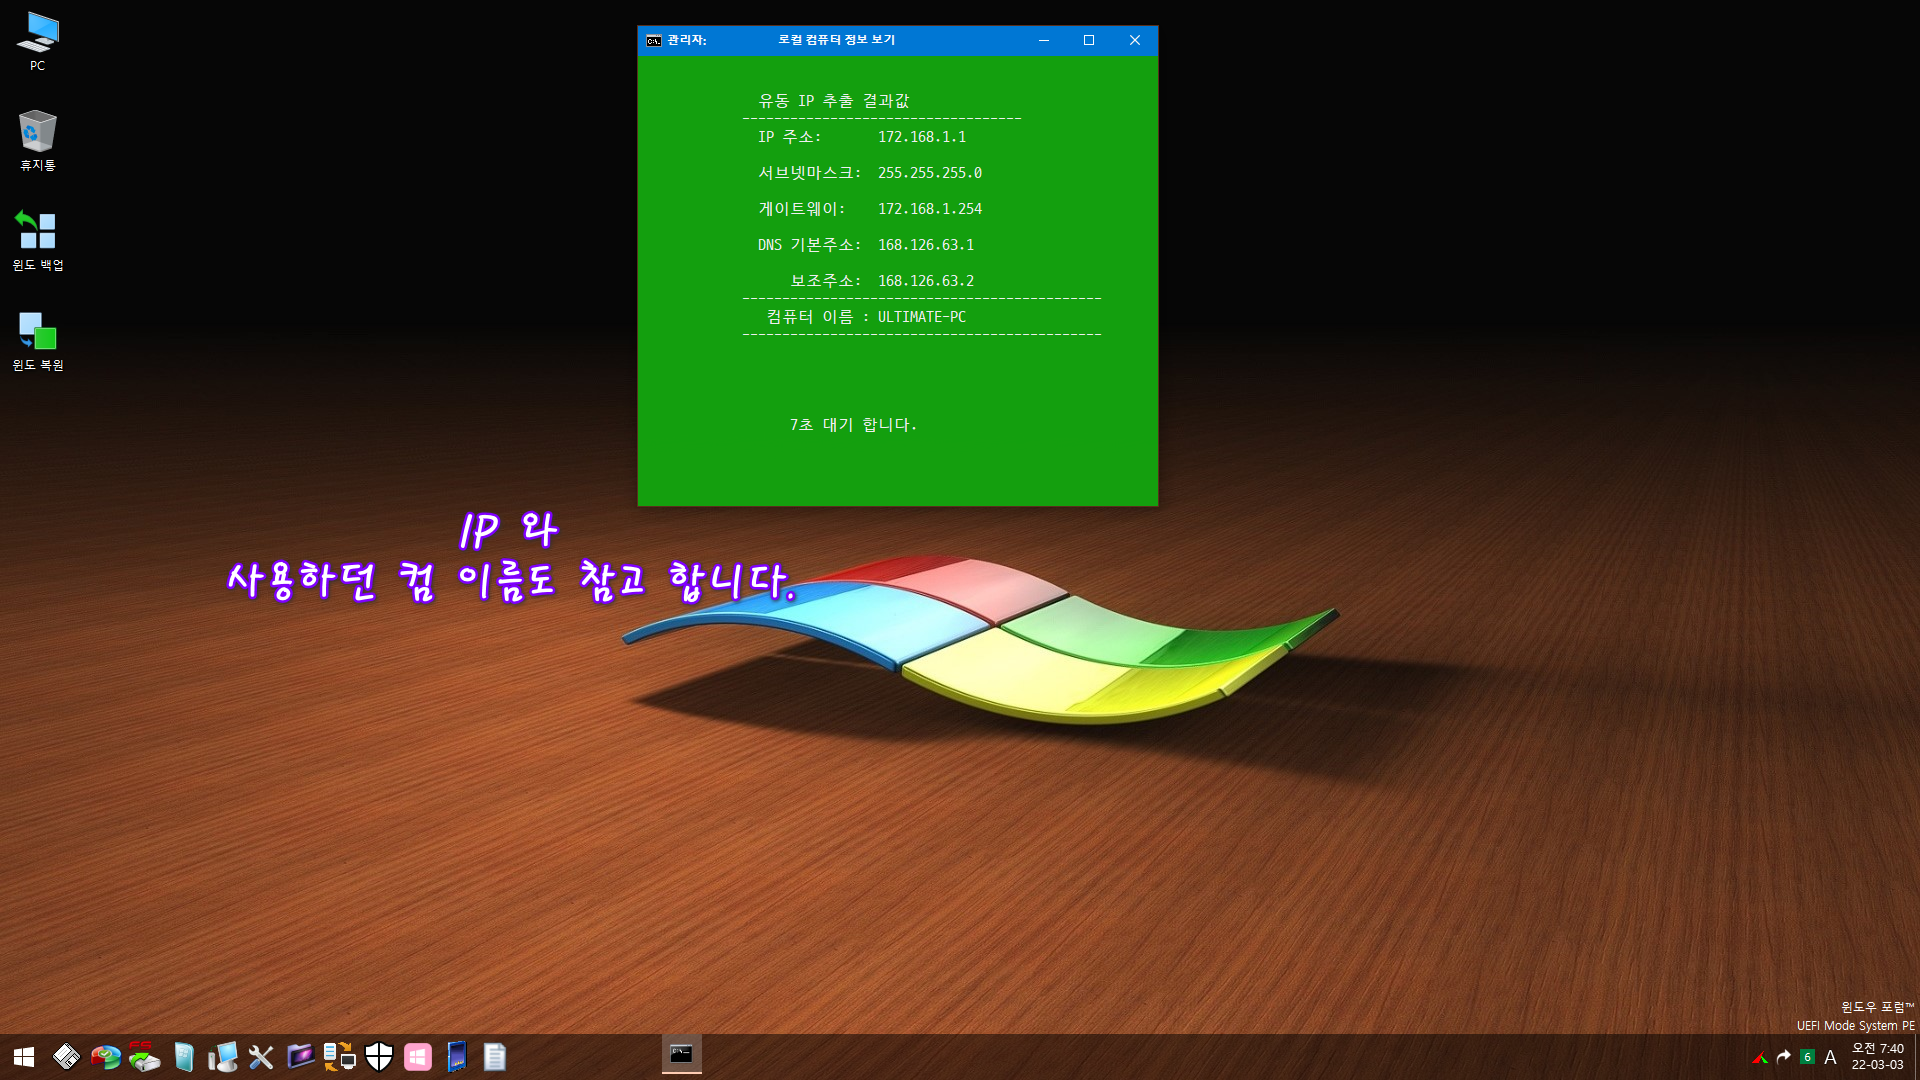This screenshot has height=1080, width=1920.
Task: Launch the 윈도 복원 desktop shortcut
Action: 37,341
